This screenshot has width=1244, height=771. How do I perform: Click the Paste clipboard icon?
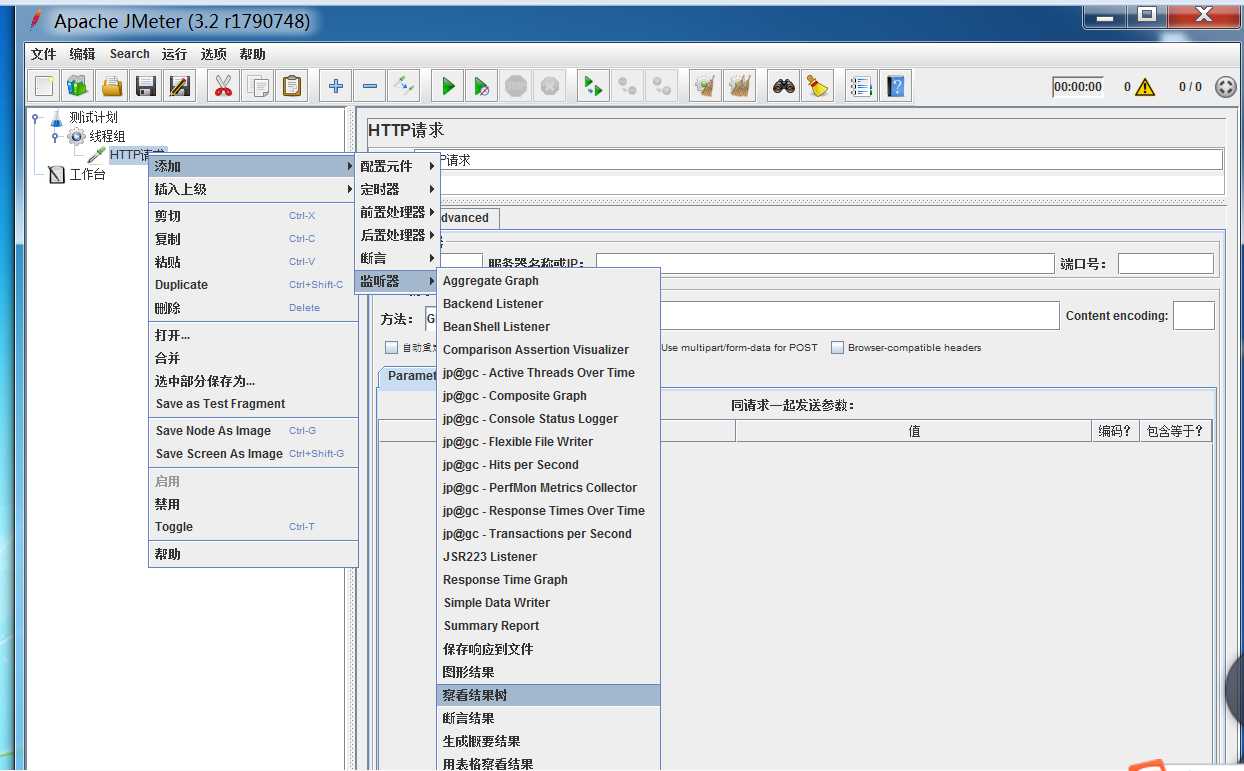tap(291, 86)
